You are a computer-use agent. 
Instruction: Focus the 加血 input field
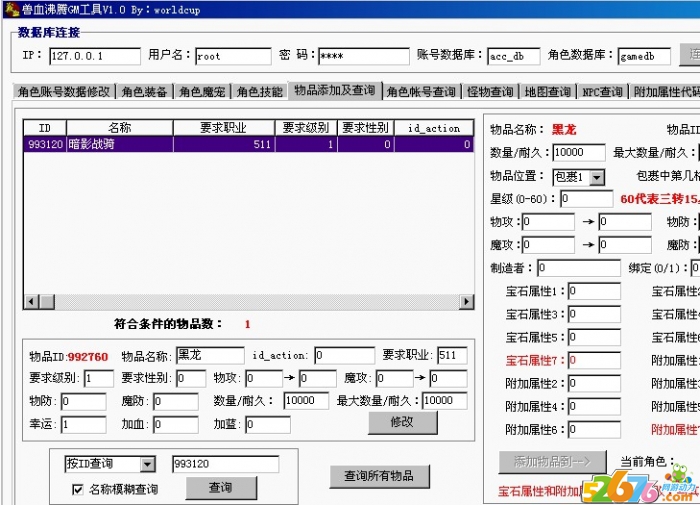(x=176, y=425)
